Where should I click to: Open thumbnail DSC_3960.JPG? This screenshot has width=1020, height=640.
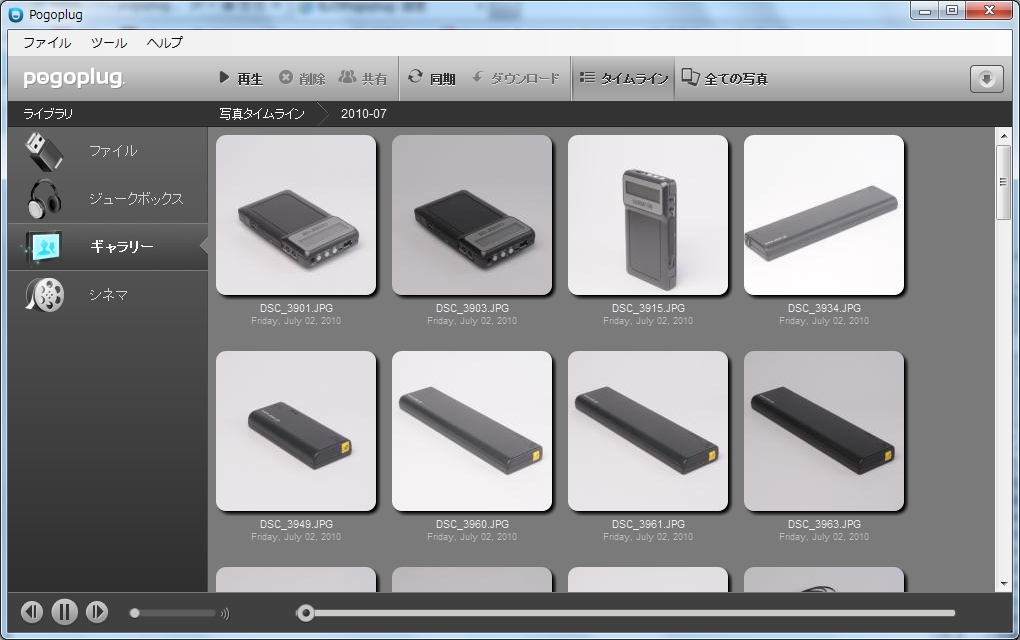tap(472, 431)
